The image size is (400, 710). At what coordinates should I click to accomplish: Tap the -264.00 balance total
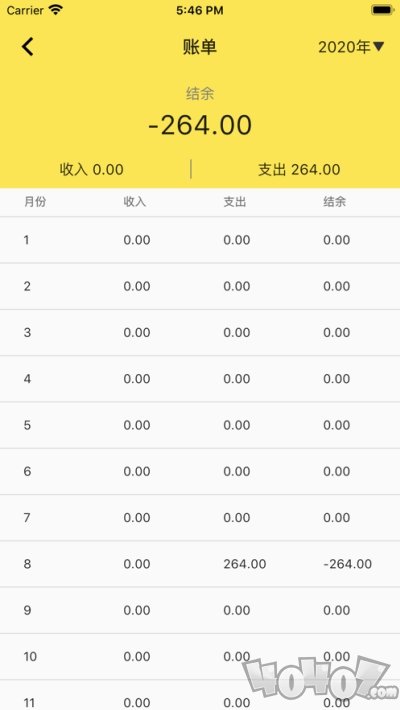pos(200,125)
